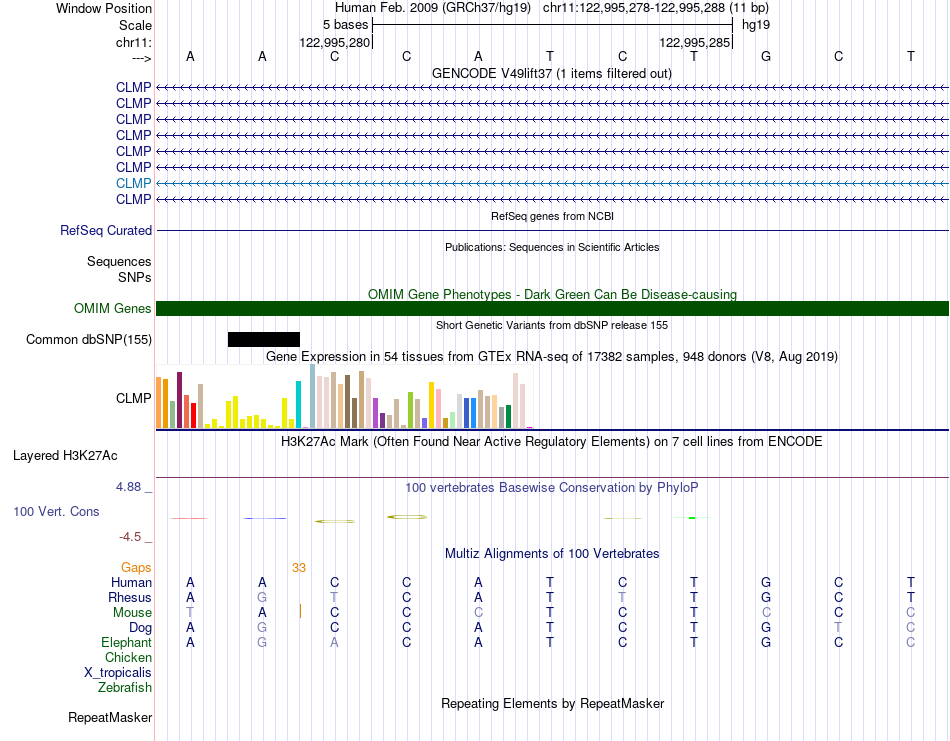Click the G base in reference sequence row
950x741 pixels.
[x=766, y=56]
